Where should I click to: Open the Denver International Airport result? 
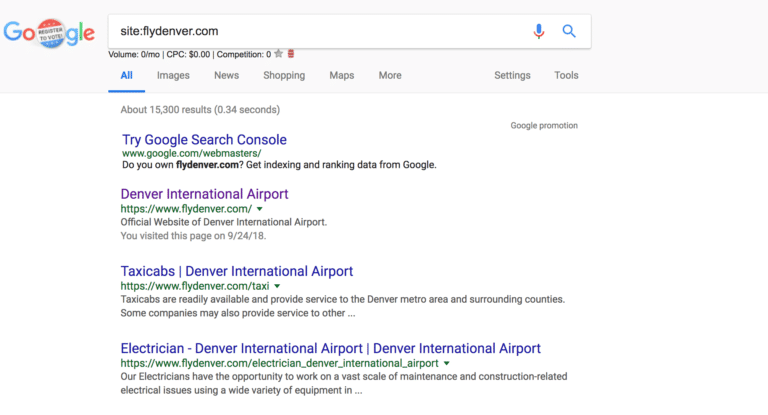coord(204,194)
